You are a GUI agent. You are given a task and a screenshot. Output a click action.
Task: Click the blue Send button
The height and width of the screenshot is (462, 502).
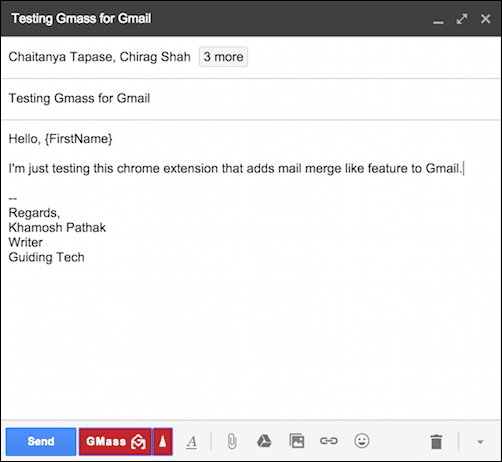41,442
